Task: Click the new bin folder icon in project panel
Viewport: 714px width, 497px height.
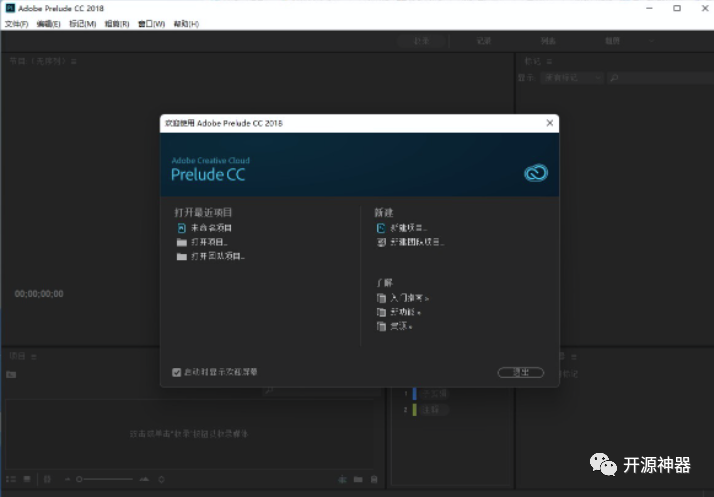Action: click(11, 374)
